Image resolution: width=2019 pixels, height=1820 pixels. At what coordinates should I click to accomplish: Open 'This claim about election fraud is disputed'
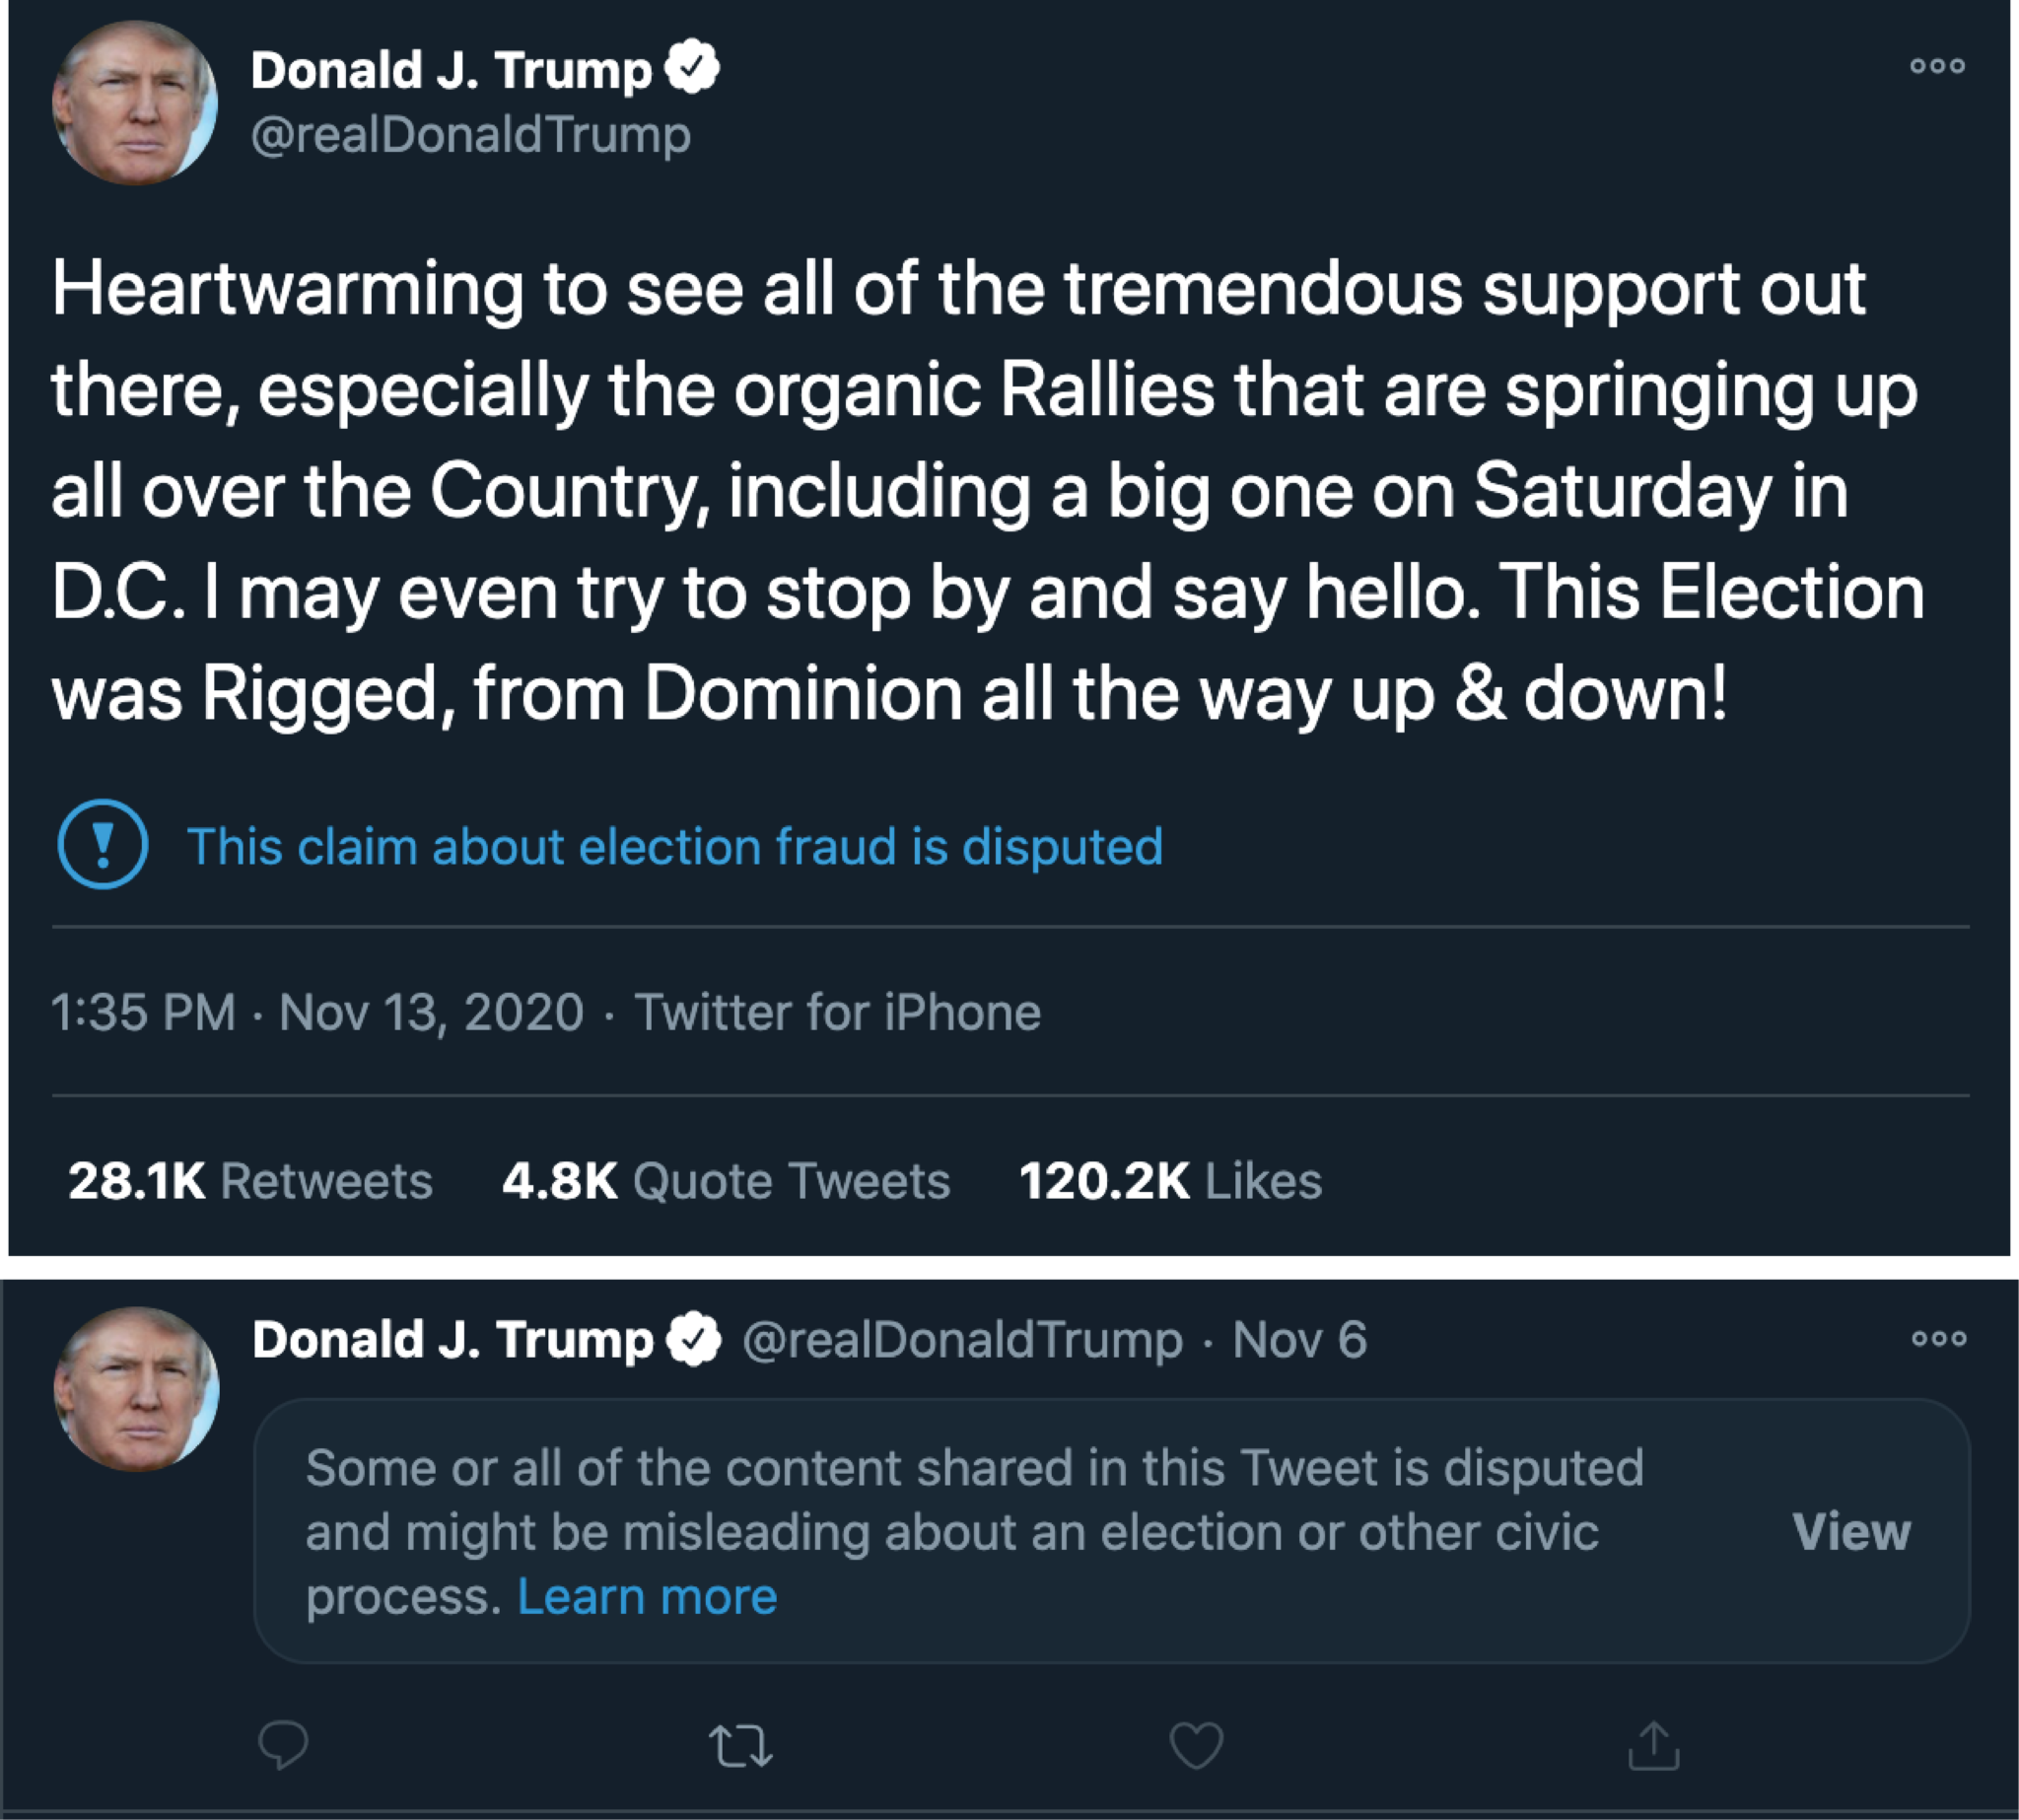675,846
